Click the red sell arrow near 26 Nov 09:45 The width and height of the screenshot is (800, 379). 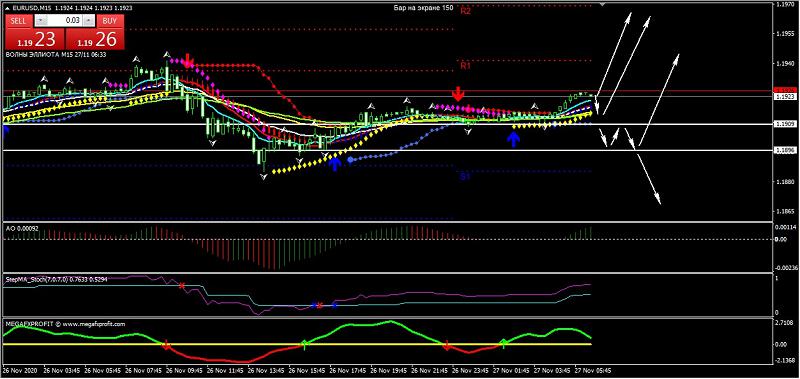188,60
